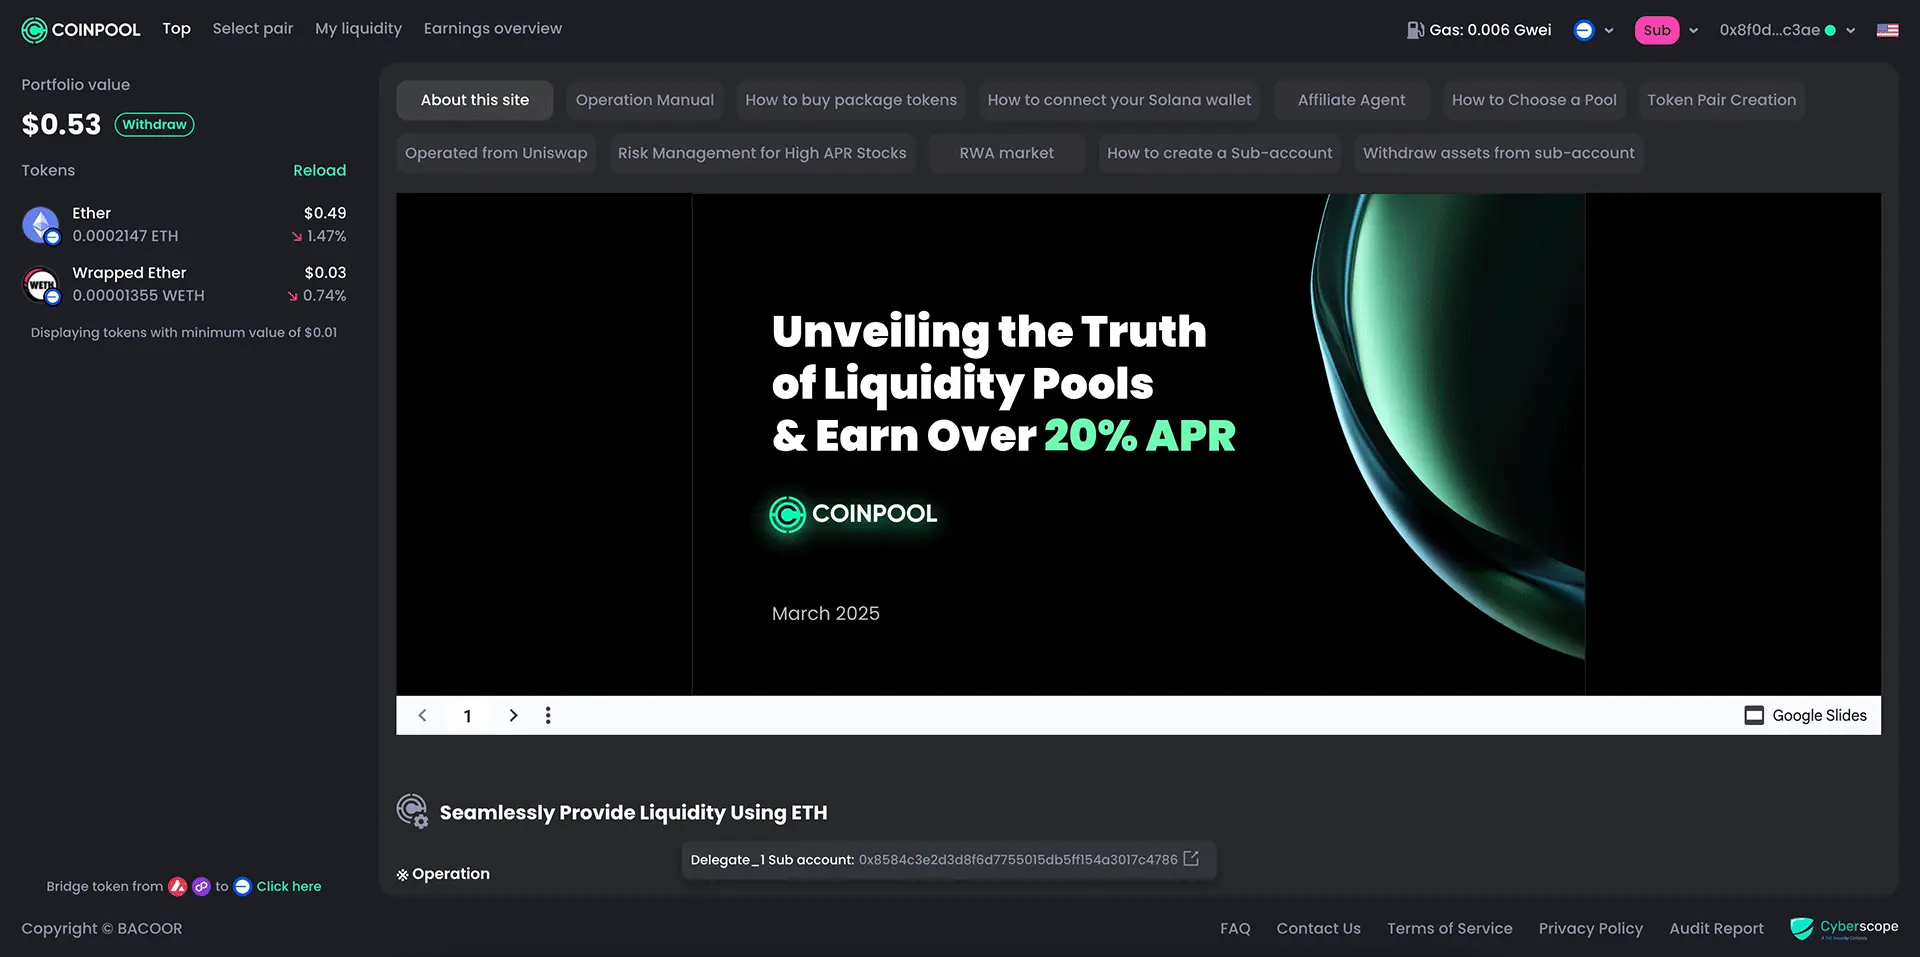Click the $0.53 portfolio value
The height and width of the screenshot is (957, 1920).
tap(62, 124)
